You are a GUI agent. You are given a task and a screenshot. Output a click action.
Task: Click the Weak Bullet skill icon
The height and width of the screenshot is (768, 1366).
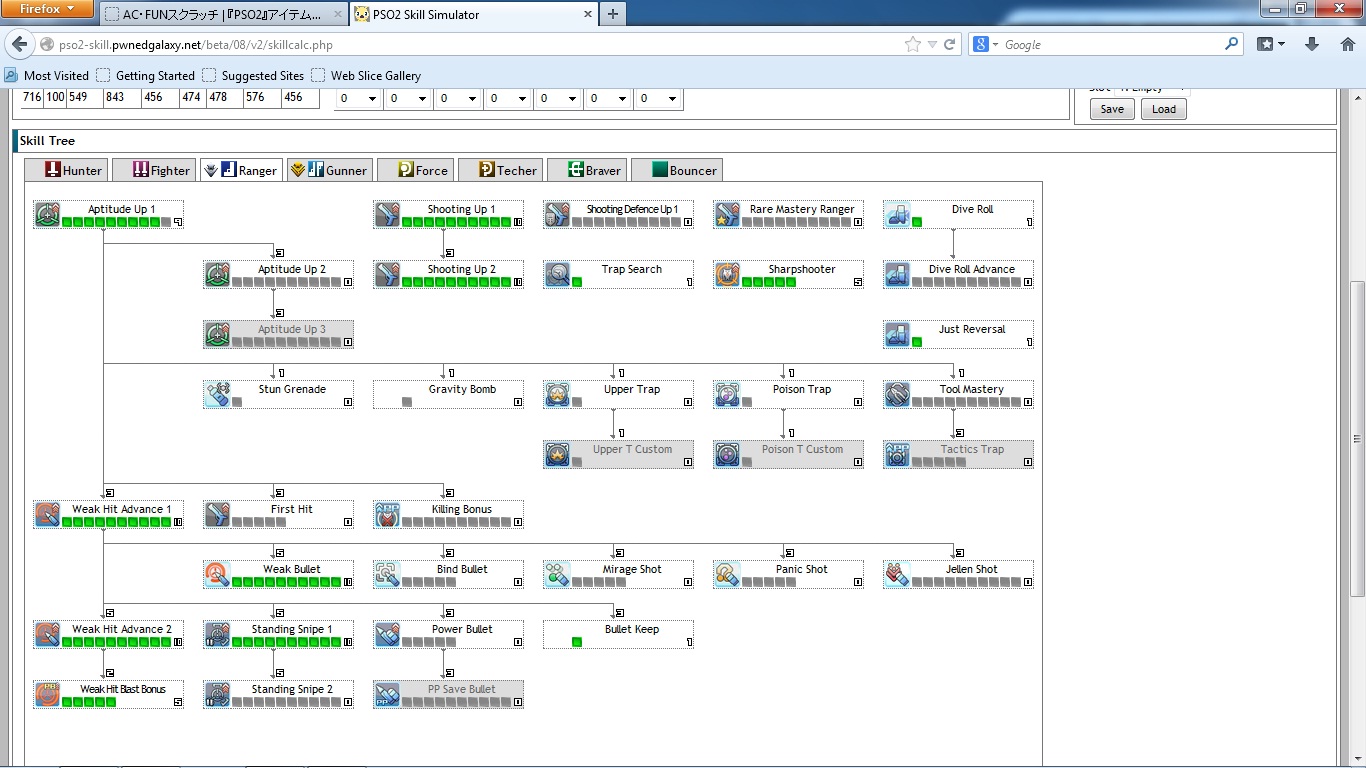[x=217, y=575]
